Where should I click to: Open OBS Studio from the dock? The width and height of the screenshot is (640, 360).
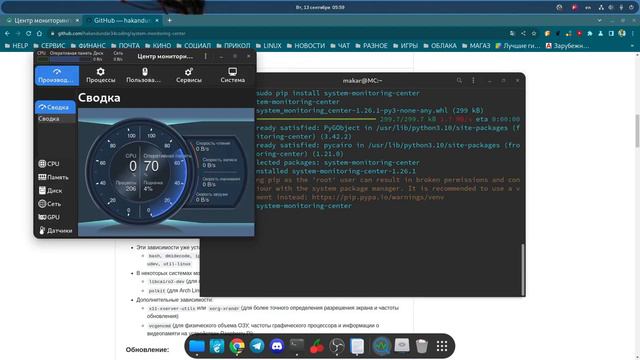tap(337, 346)
